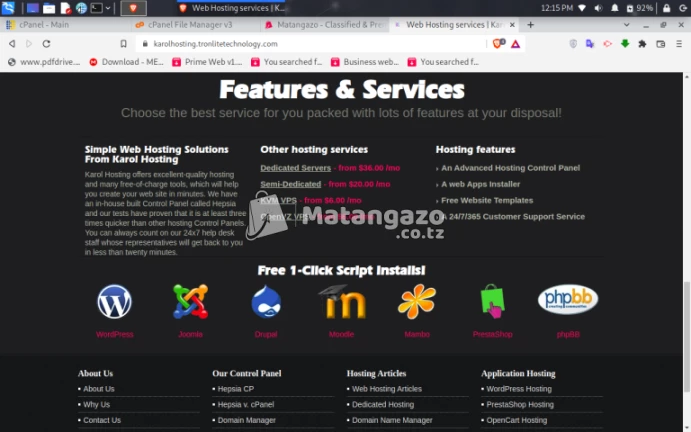Screen dimensions: 691x432
Task: Open the OpenCart Hosting footer link
Action: [516, 420]
